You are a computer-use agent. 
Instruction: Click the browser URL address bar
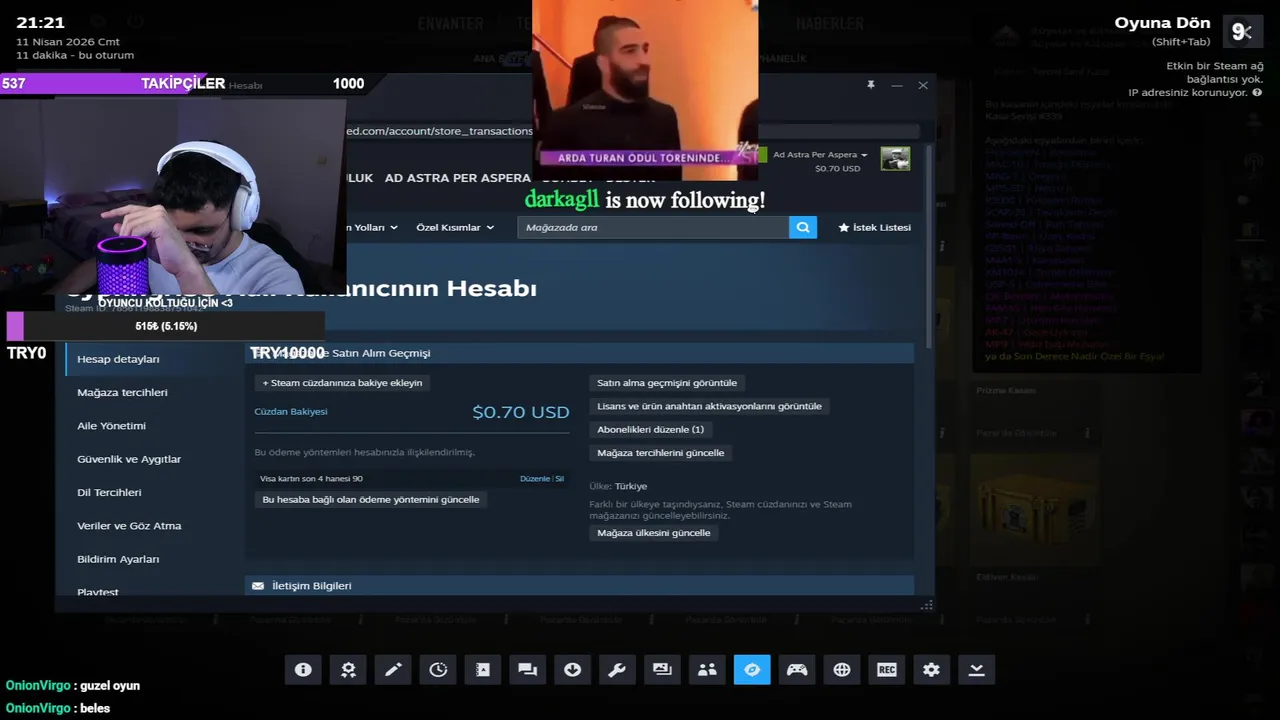click(x=630, y=131)
